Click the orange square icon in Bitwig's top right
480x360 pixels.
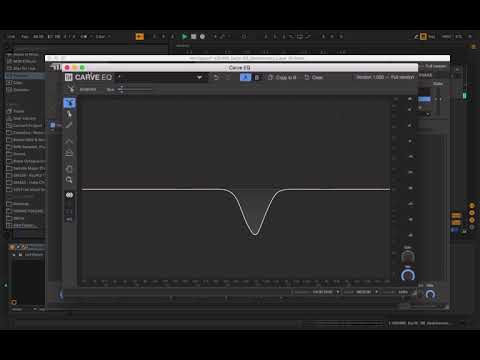point(423,36)
